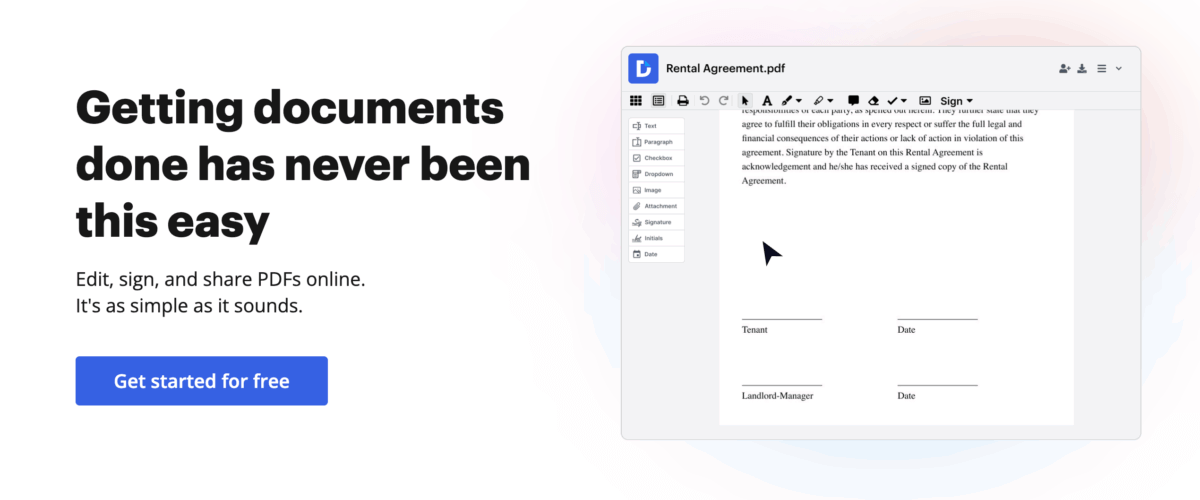Add a Text field from sidebar
Viewport: 1200px width, 500px height.
(x=656, y=126)
